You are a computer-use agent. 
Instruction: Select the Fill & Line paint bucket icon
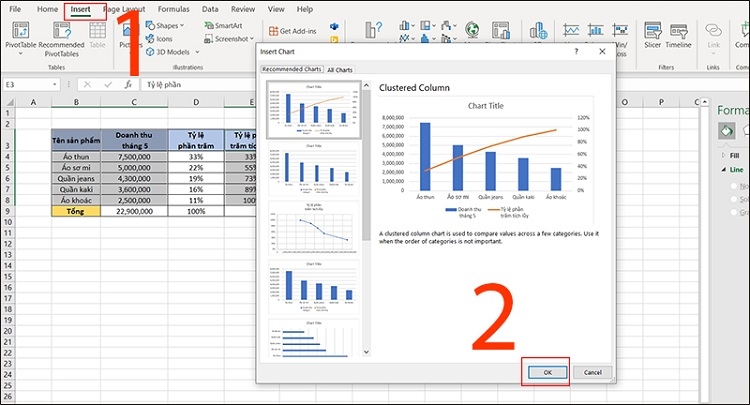(728, 131)
